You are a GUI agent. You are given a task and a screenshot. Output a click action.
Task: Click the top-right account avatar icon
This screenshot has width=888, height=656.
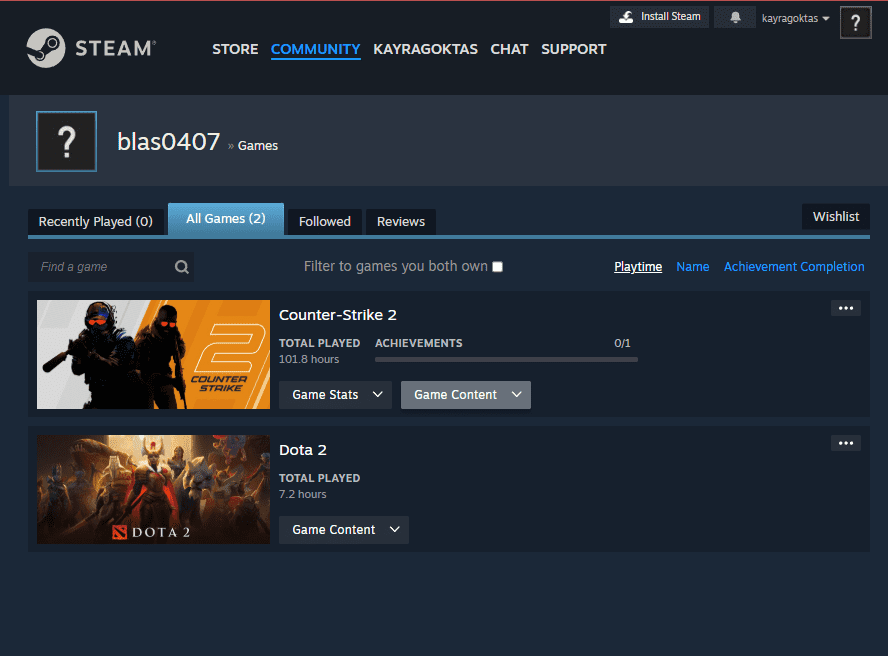pos(855,22)
